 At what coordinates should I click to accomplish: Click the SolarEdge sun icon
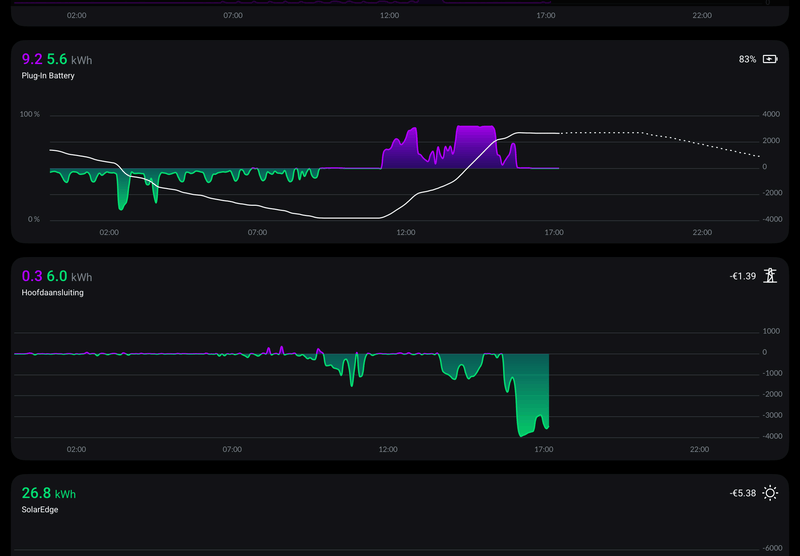pos(770,493)
